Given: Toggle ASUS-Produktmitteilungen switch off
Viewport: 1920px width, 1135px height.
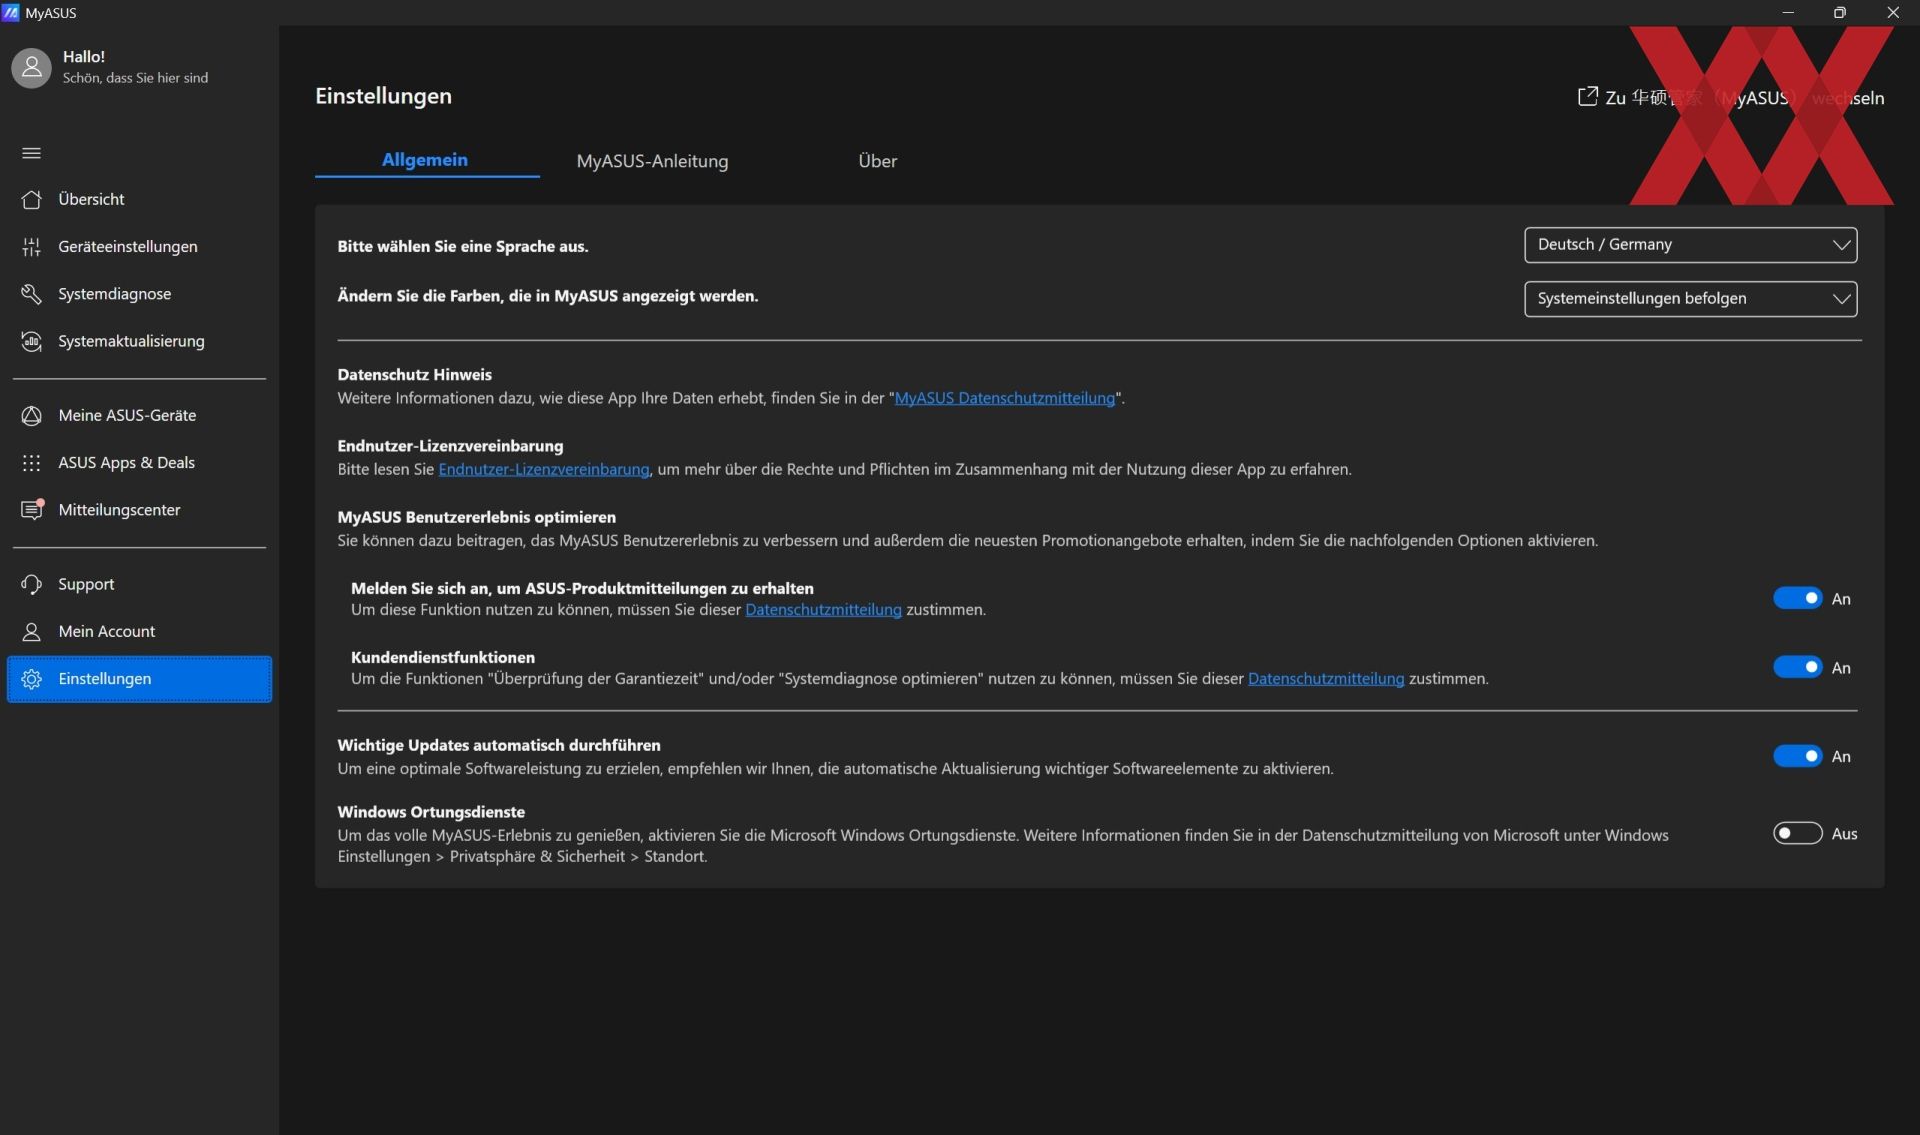Looking at the screenshot, I should tap(1797, 598).
